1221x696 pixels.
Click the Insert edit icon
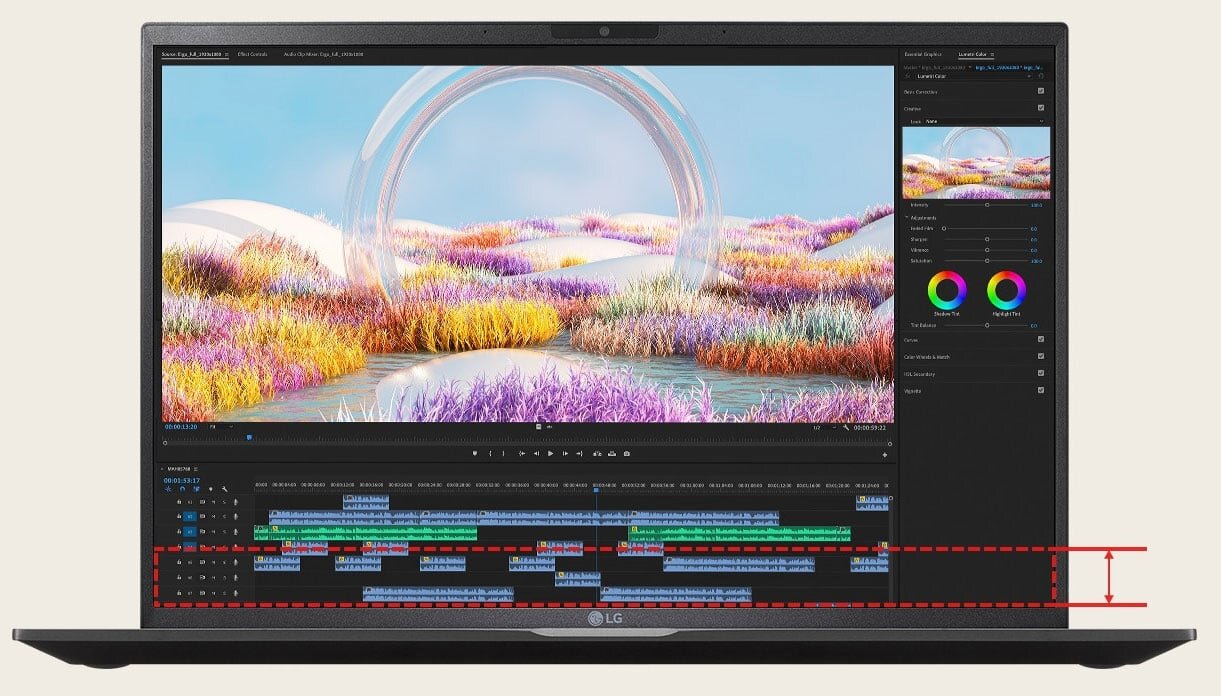tap(597, 454)
